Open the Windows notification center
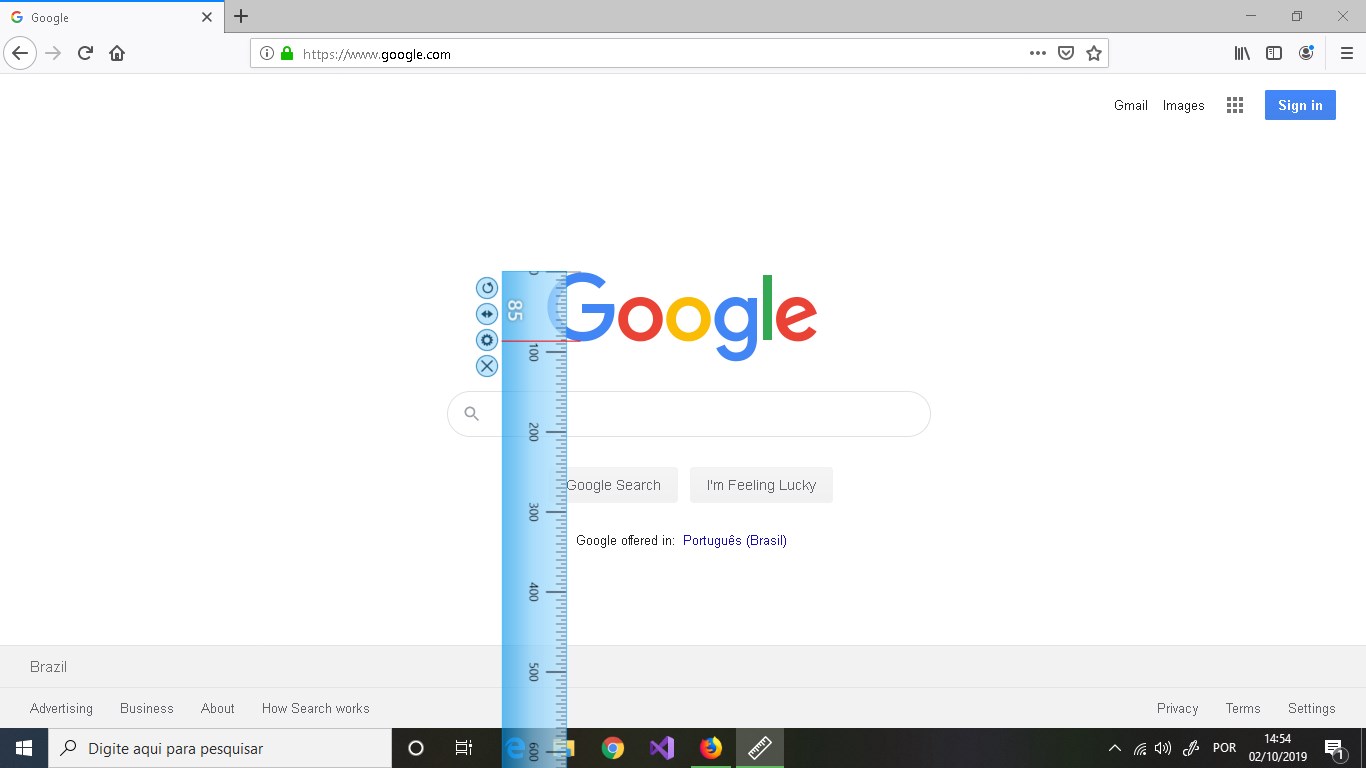Image resolution: width=1366 pixels, height=768 pixels. click(x=1334, y=748)
